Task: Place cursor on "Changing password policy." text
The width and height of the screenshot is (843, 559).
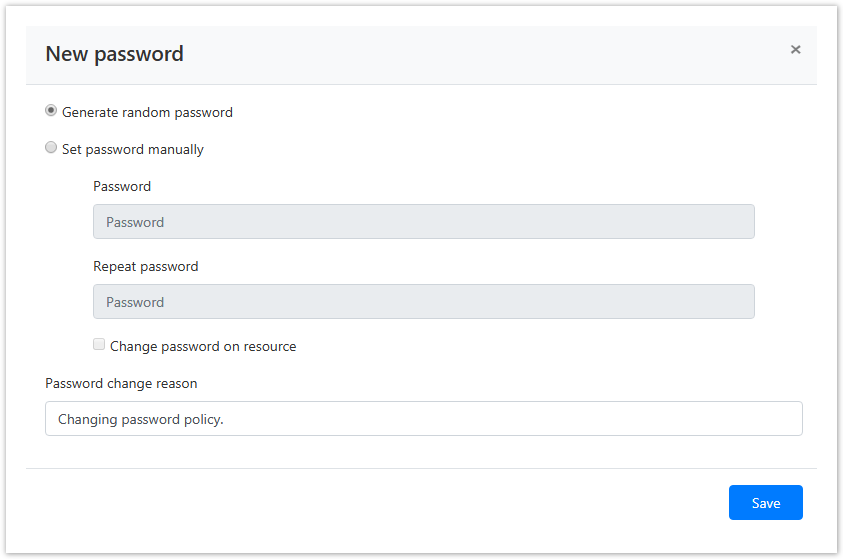Action: tap(141, 420)
